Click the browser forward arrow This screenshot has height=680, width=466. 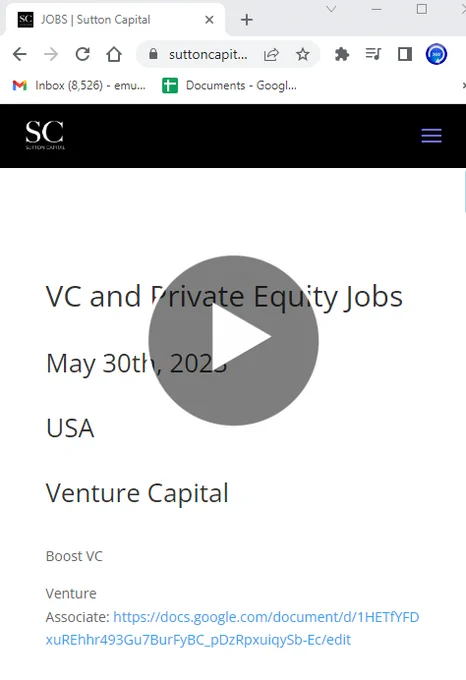(x=51, y=54)
